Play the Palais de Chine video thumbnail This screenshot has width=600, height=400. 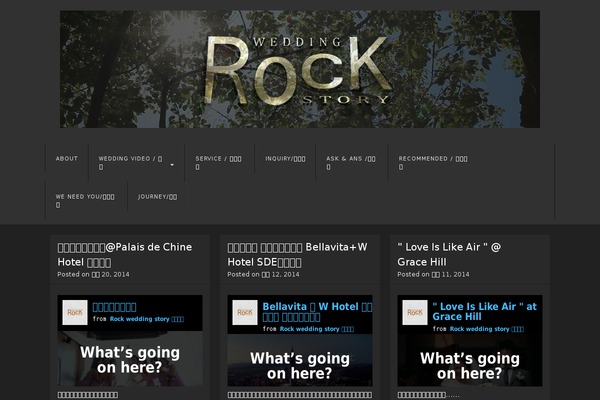tap(130, 359)
